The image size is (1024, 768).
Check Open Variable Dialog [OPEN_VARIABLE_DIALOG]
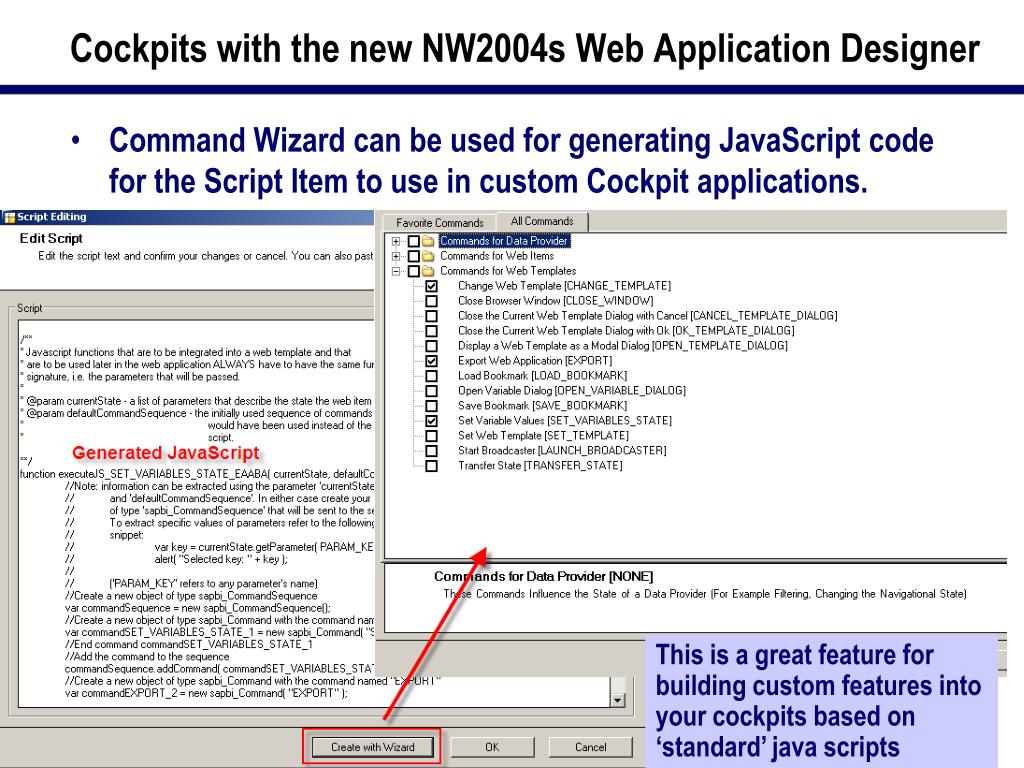coord(431,391)
